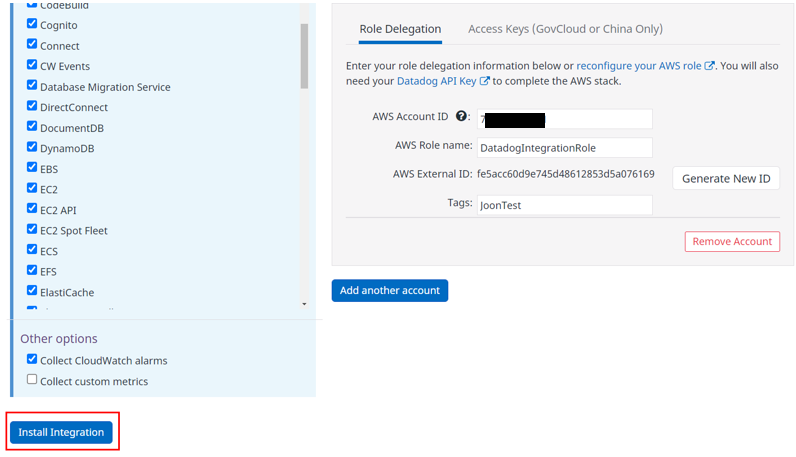Click the Remove Account button
The width and height of the screenshot is (796, 457).
click(732, 242)
